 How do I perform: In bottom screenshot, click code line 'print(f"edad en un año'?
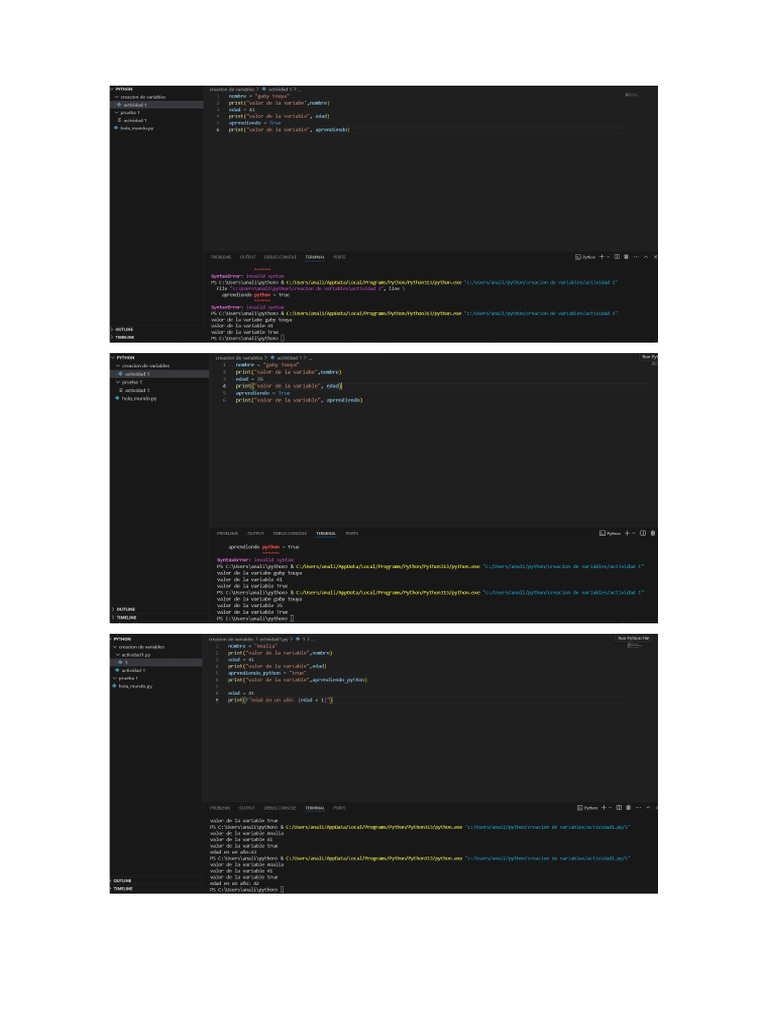(x=280, y=700)
